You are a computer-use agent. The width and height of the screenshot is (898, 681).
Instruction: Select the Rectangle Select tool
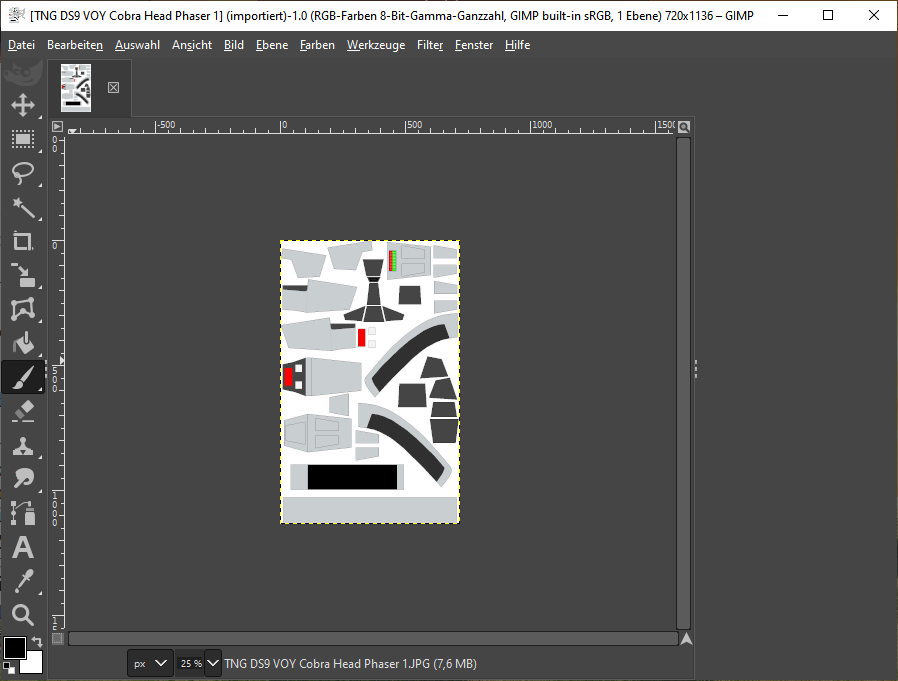[23, 139]
